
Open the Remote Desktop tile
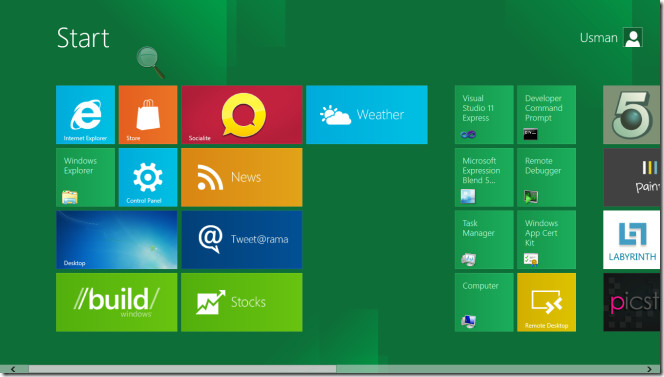tap(546, 302)
